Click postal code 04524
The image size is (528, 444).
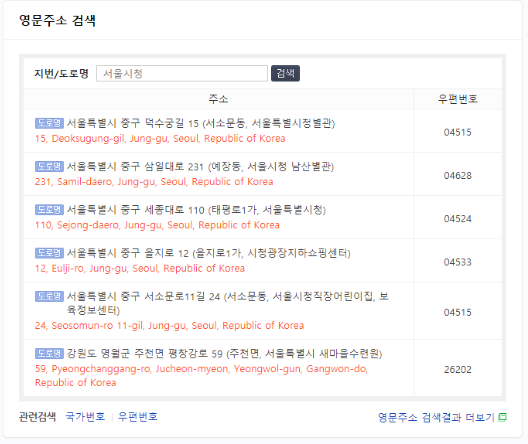click(x=457, y=219)
